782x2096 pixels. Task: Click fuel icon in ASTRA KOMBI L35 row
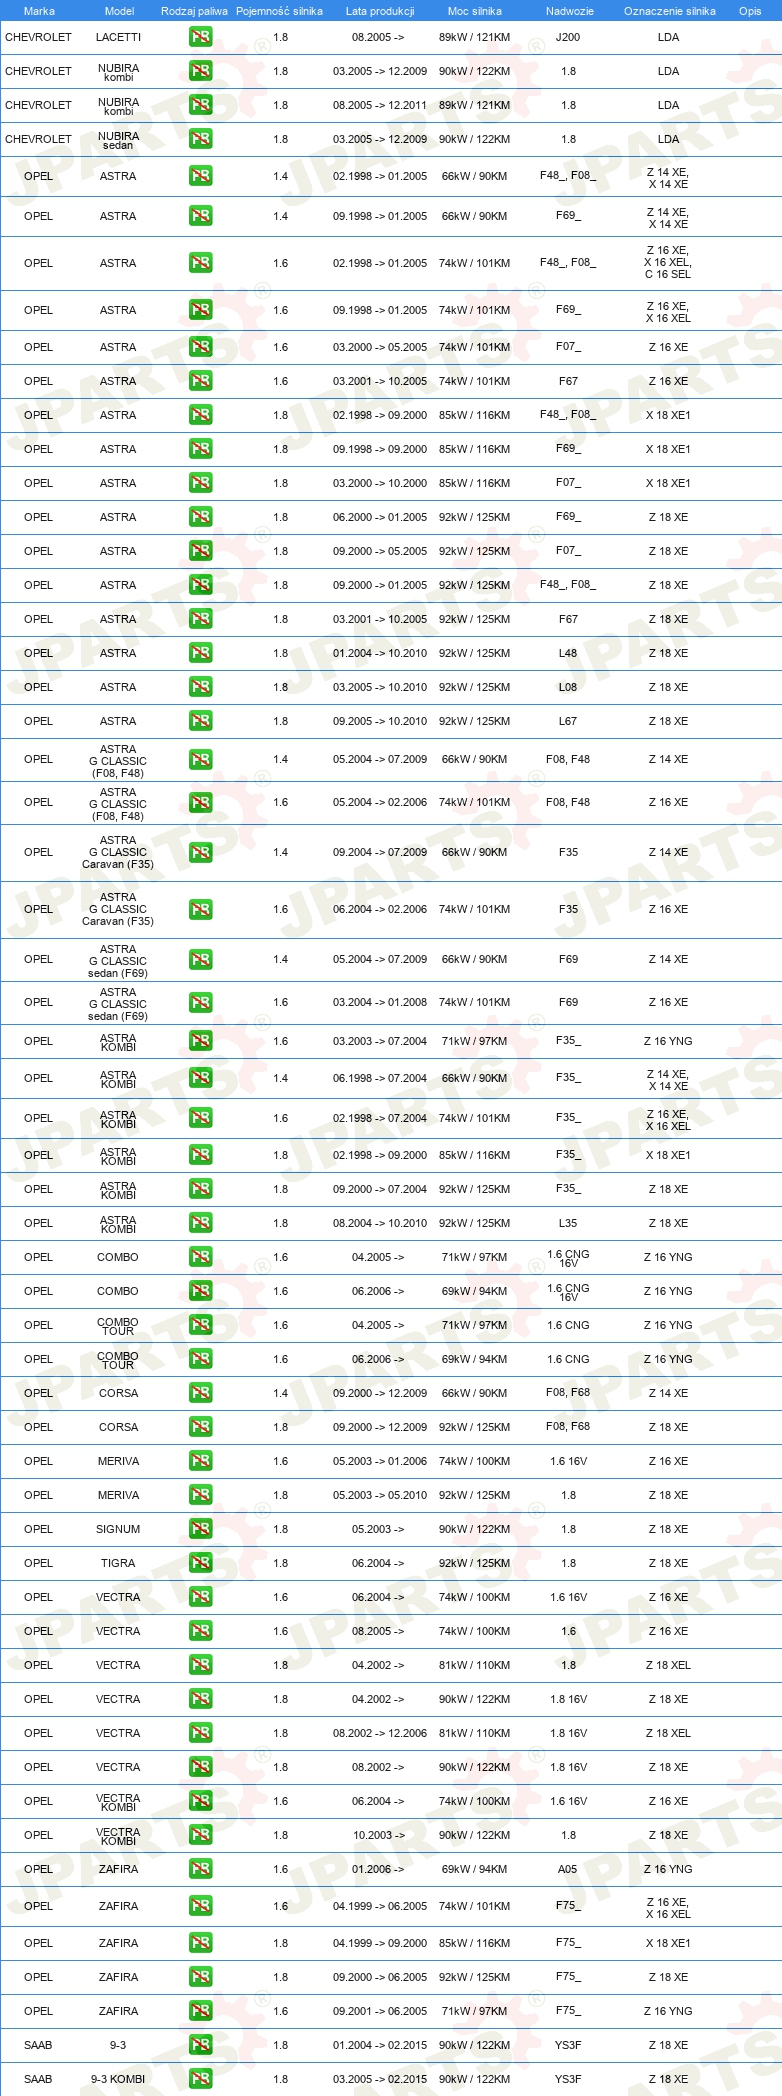[x=200, y=1223]
